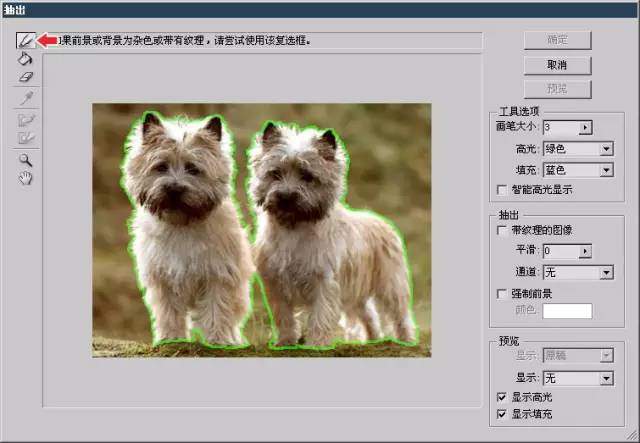
Task: Enable 智能高光显示 checkbox
Action: pyautogui.click(x=502, y=190)
